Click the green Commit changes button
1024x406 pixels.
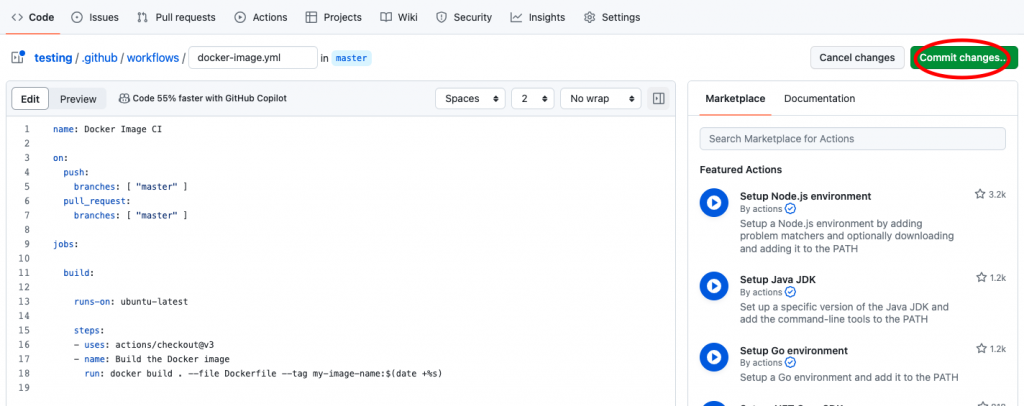coord(964,57)
